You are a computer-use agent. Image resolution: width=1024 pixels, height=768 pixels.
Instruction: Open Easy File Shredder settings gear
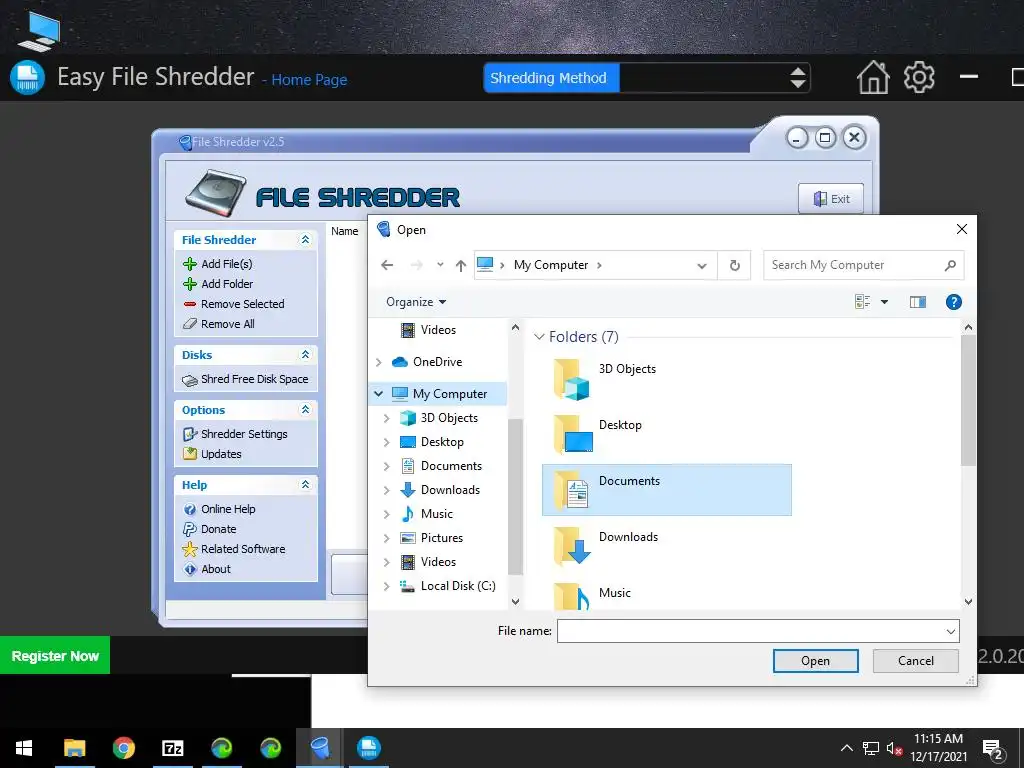(919, 78)
